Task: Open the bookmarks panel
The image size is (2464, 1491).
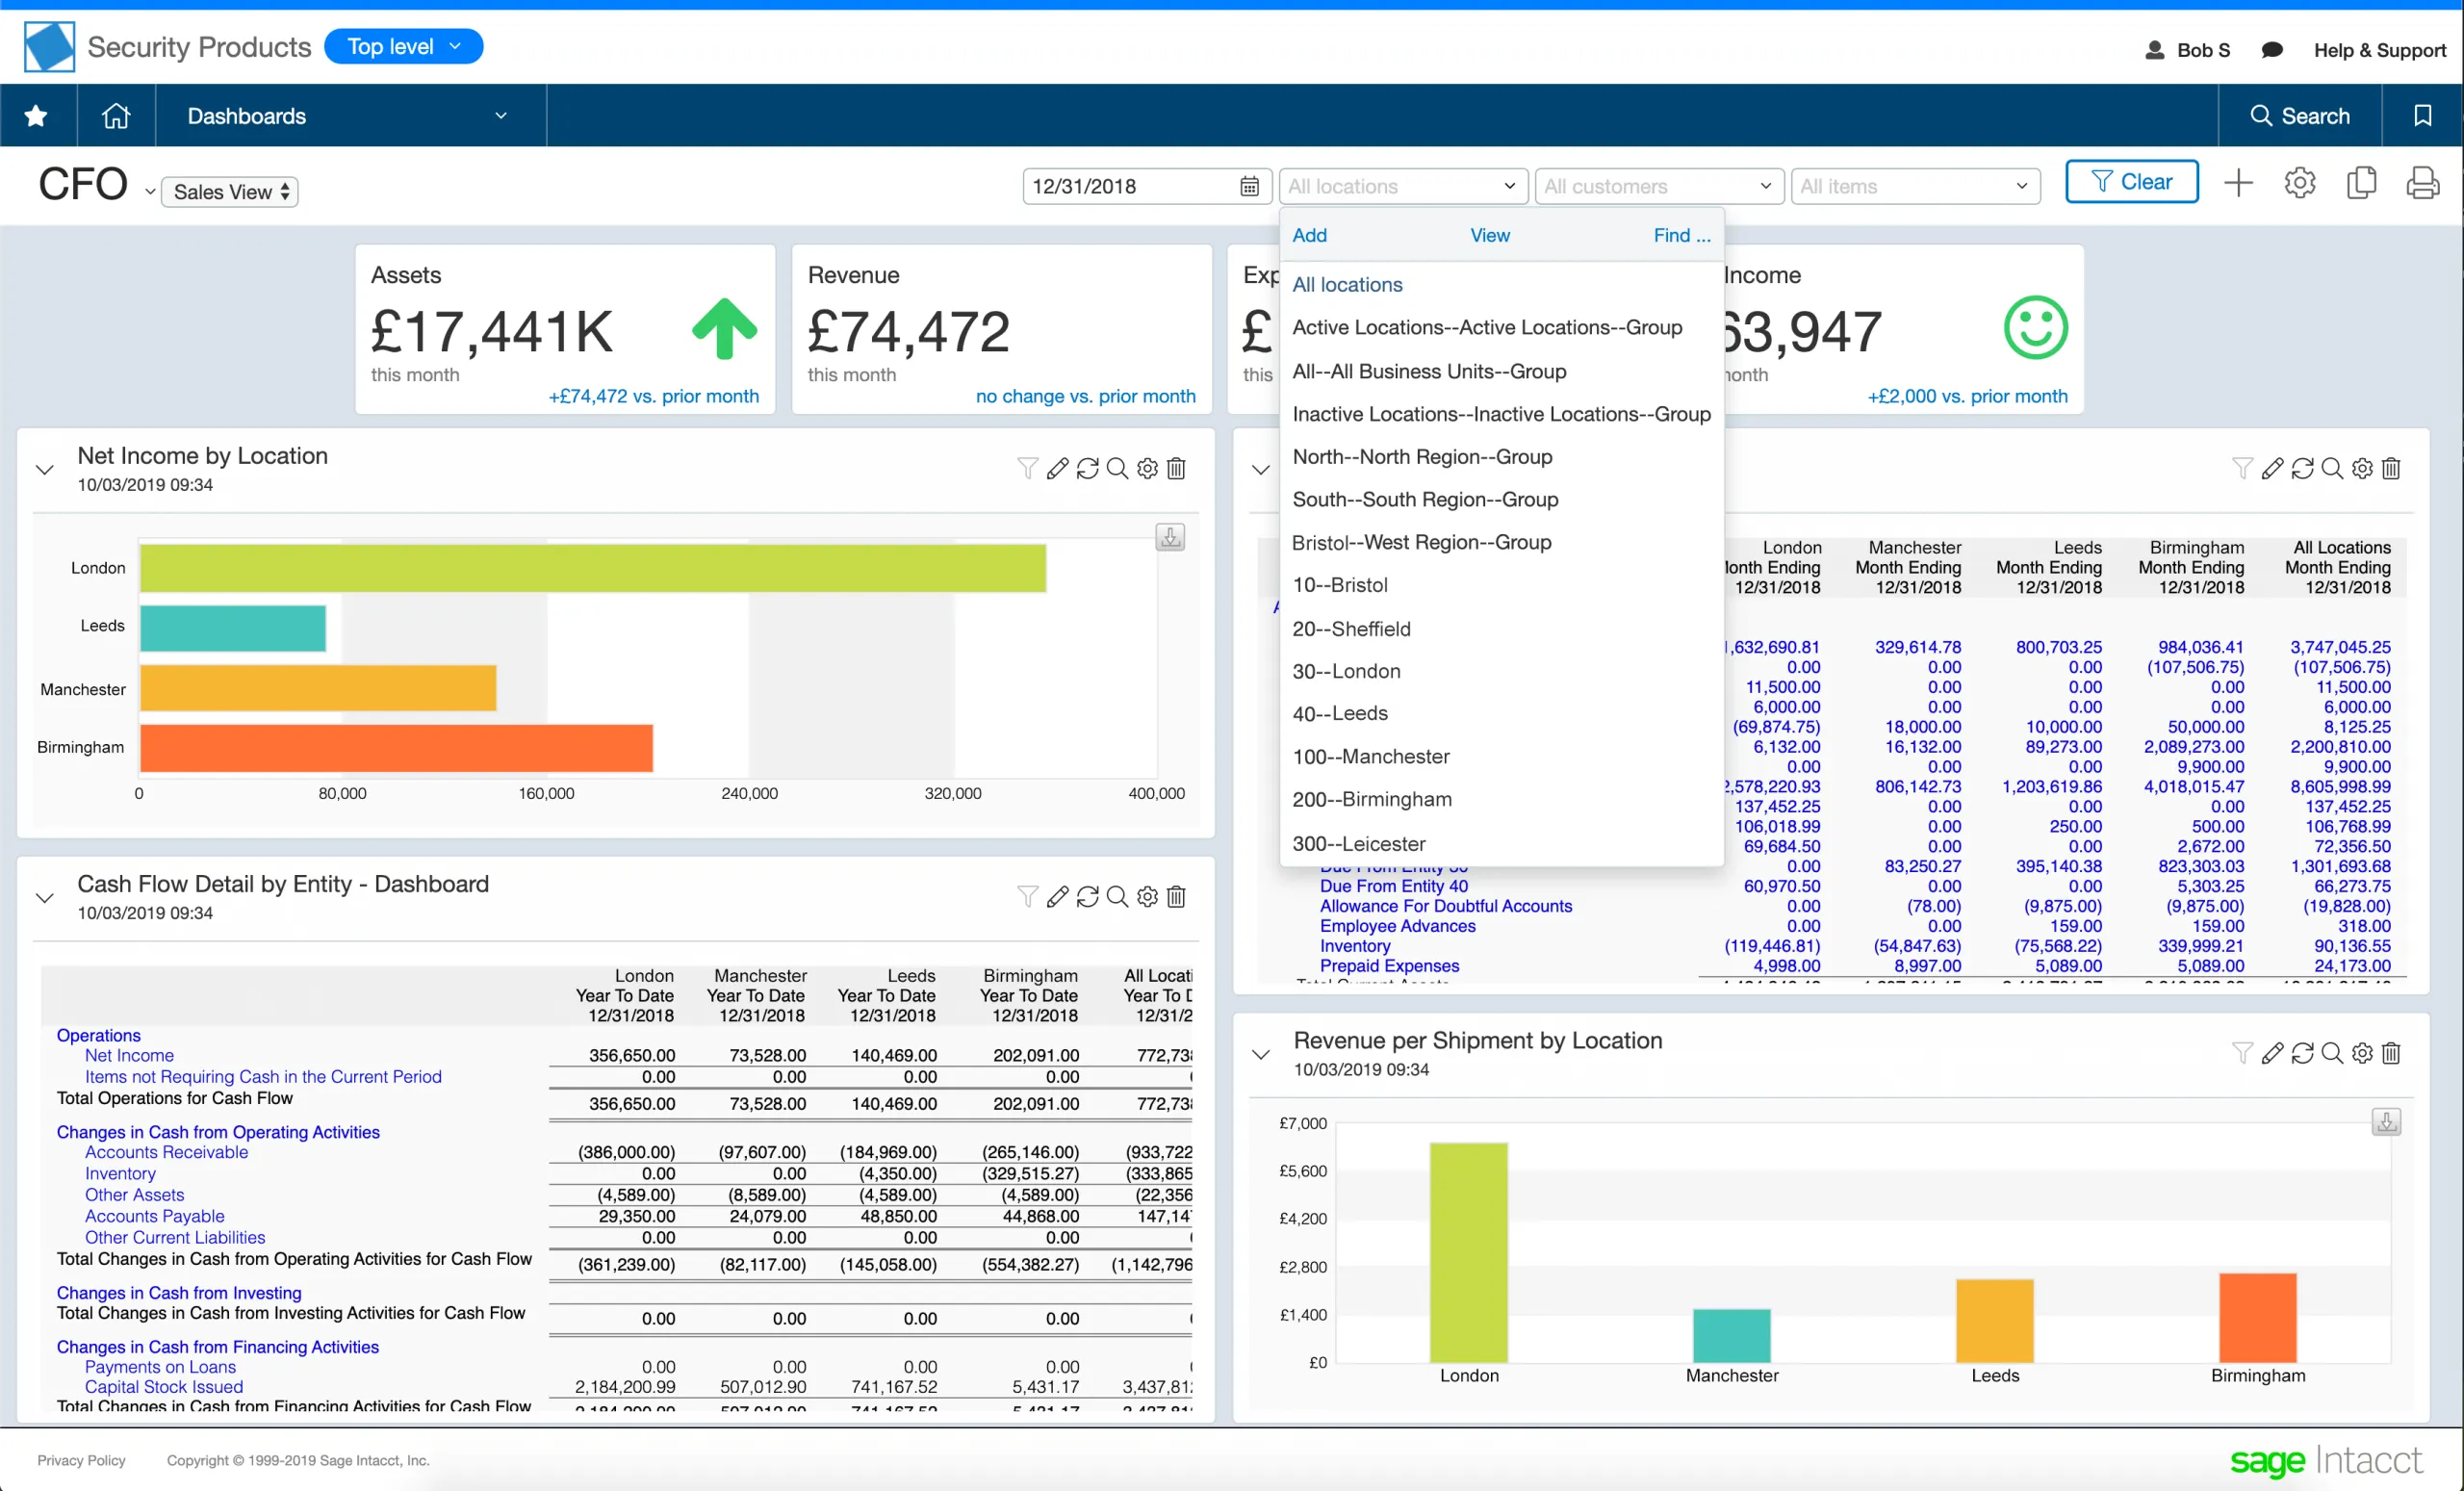Action: tap(2423, 115)
